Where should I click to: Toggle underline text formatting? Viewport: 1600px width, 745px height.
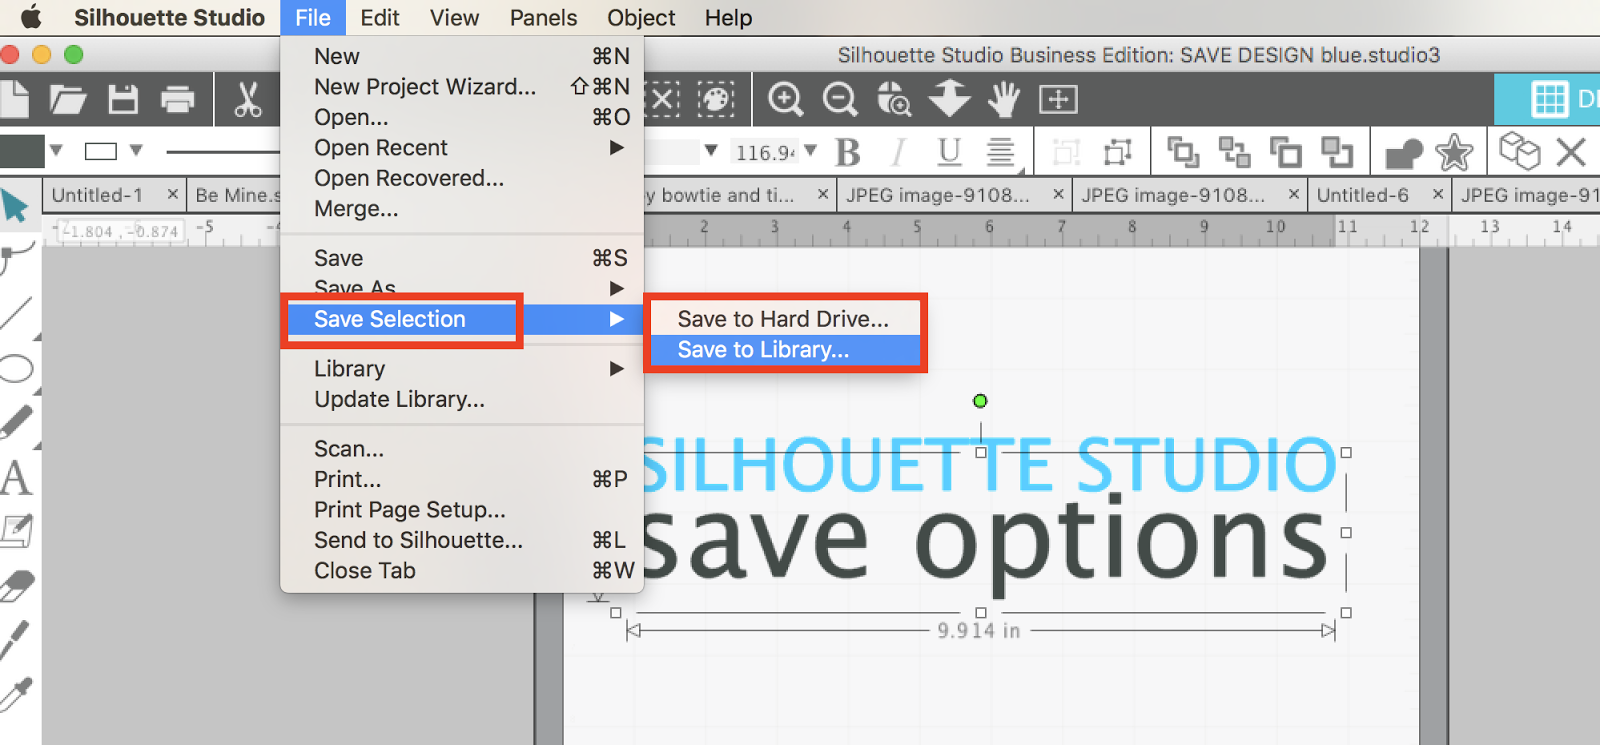point(949,152)
